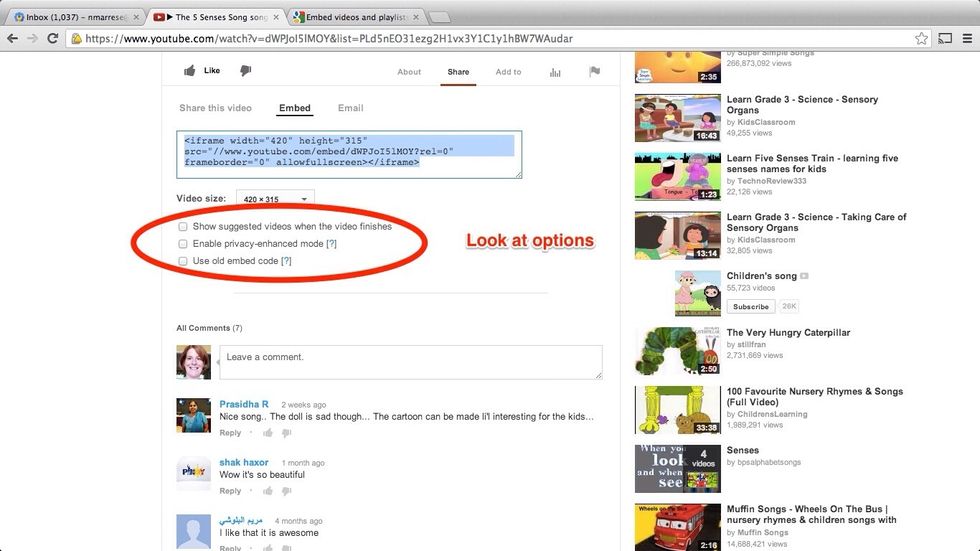Open the Video size 420 × 315 dropdown

click(x=275, y=199)
